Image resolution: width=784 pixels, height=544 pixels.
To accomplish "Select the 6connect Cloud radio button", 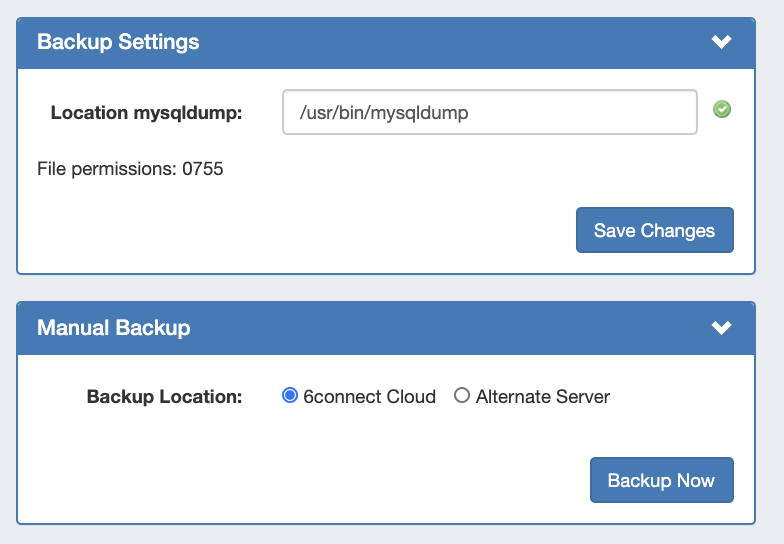I will pyautogui.click(x=291, y=396).
